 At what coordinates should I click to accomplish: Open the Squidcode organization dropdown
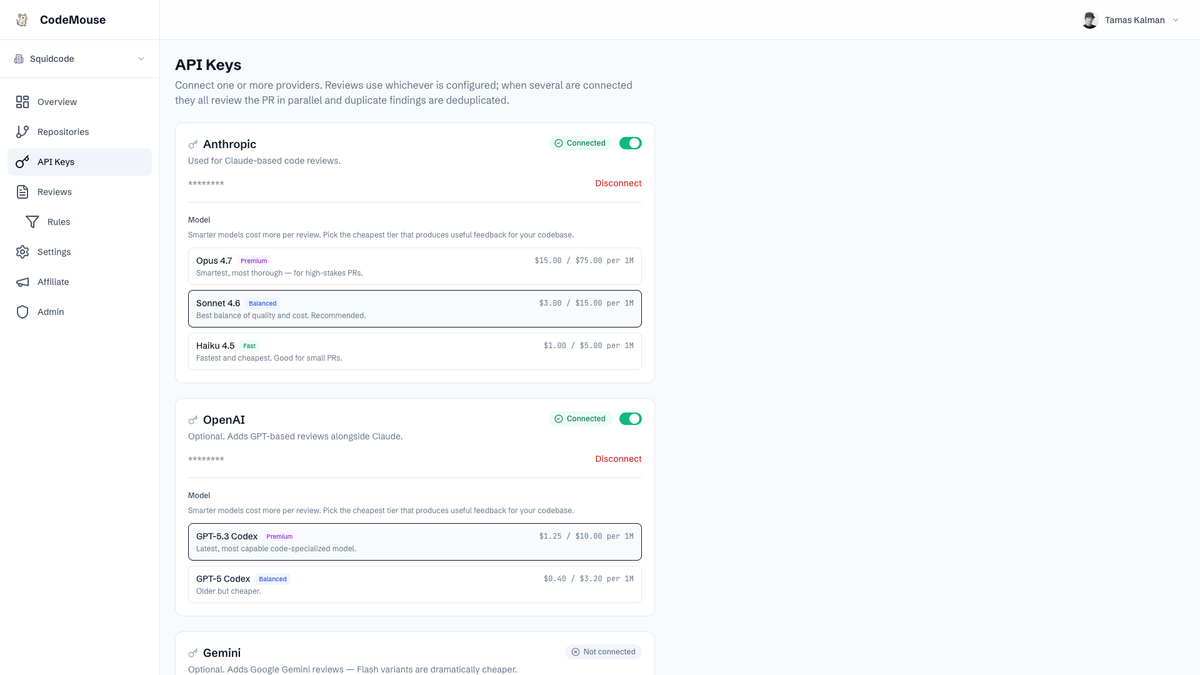pyautogui.click(x=80, y=59)
